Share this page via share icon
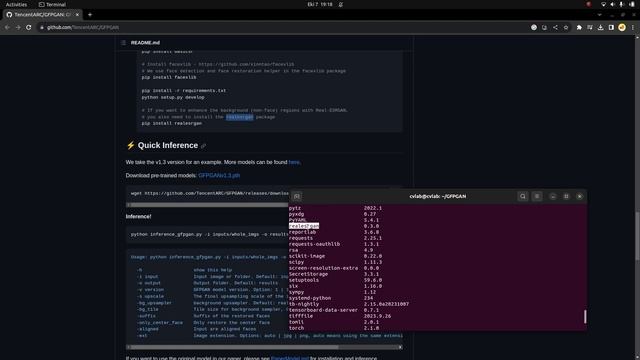Viewport: 640px width, 360px height. (555, 27)
